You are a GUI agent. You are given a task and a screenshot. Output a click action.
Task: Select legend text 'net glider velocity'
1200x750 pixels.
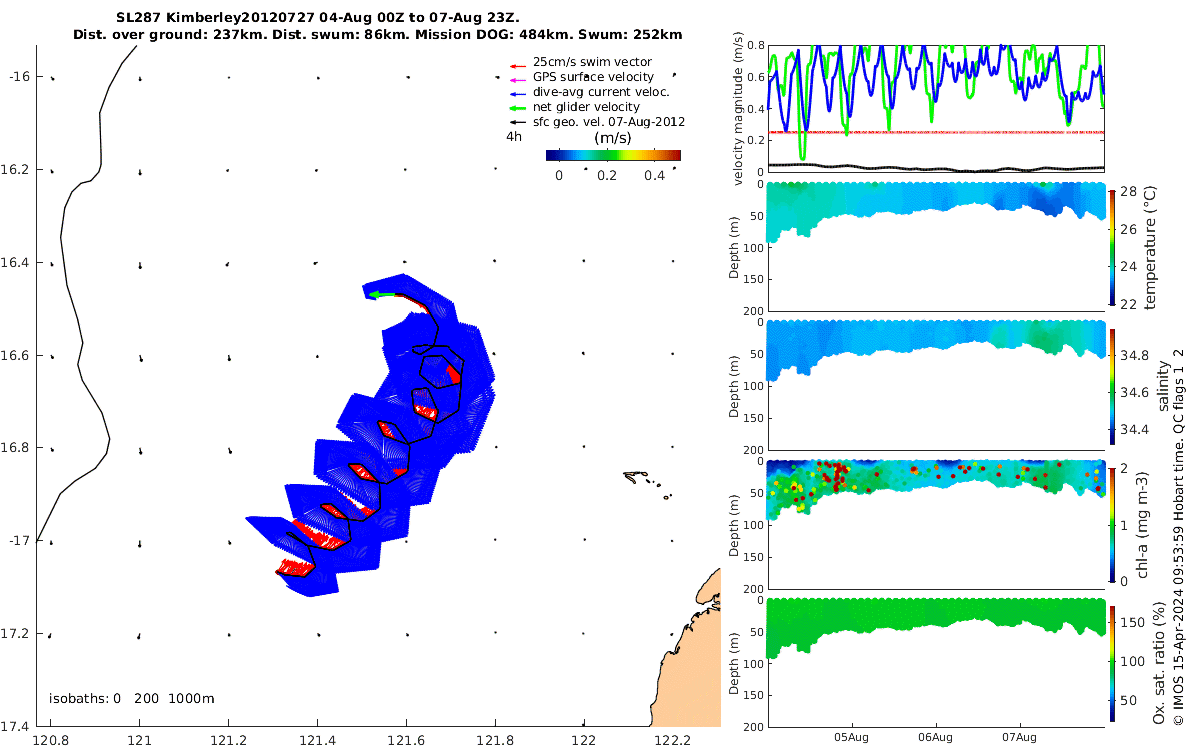tap(586, 107)
